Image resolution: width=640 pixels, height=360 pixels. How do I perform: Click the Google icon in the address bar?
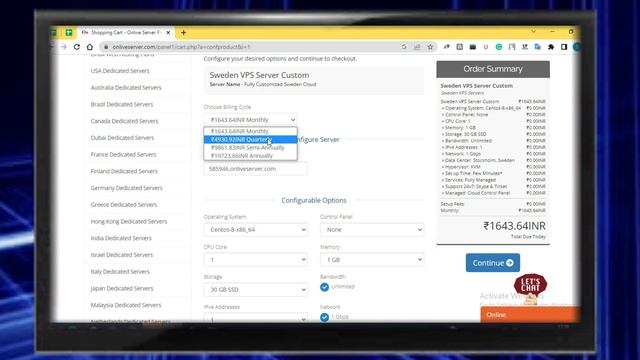click(x=404, y=47)
